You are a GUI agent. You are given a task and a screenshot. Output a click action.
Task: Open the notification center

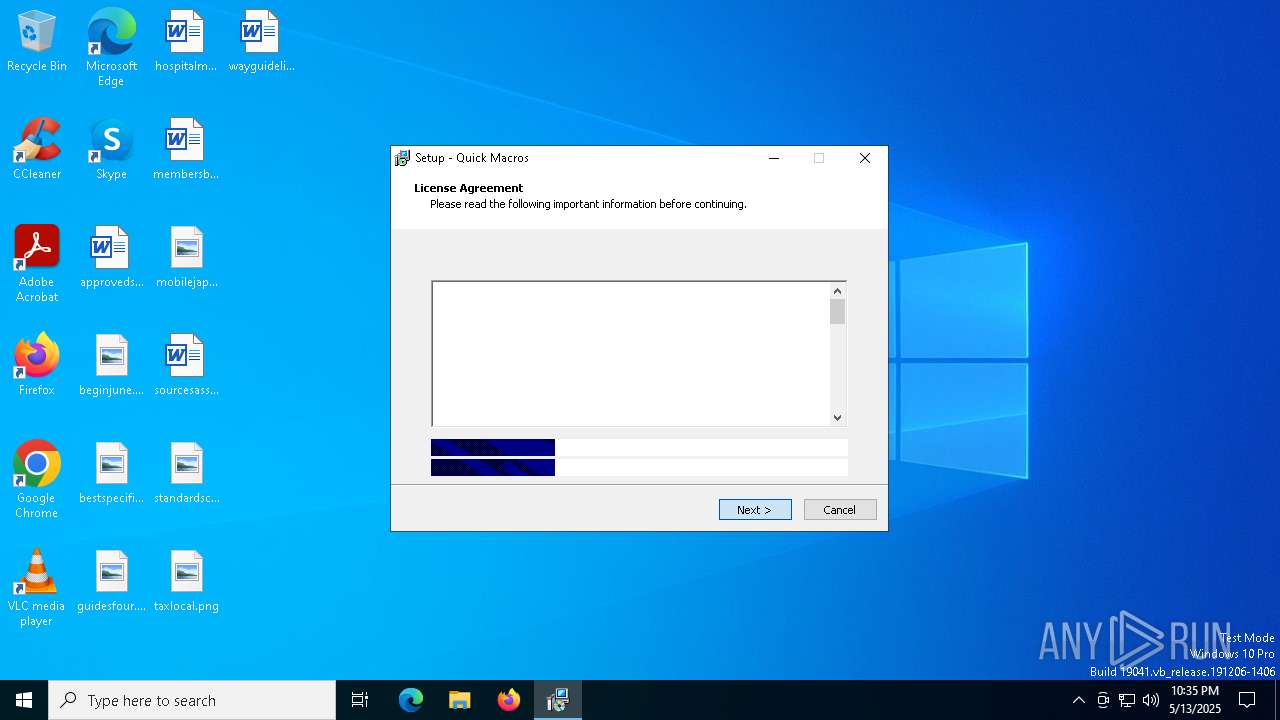(x=1247, y=700)
